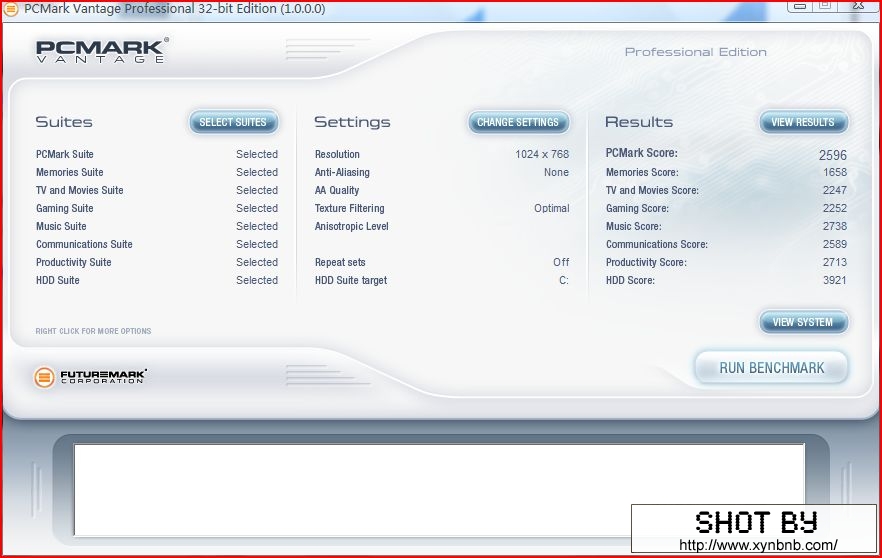Select the TV and Movies Suite row
Image resolution: width=882 pixels, height=558 pixels.
click(x=157, y=190)
